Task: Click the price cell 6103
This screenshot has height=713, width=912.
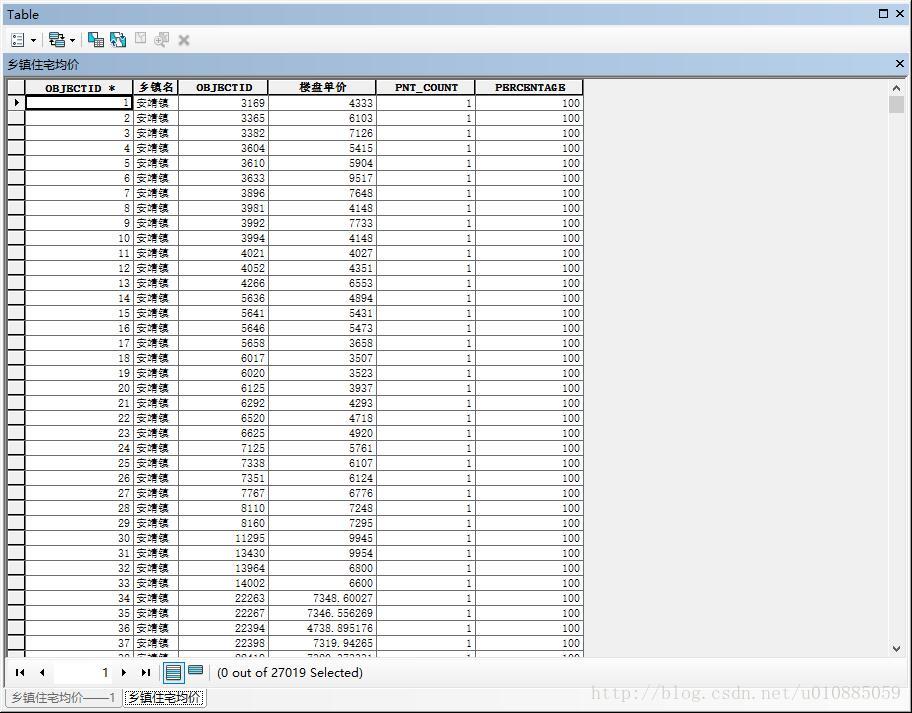Action: 322,118
